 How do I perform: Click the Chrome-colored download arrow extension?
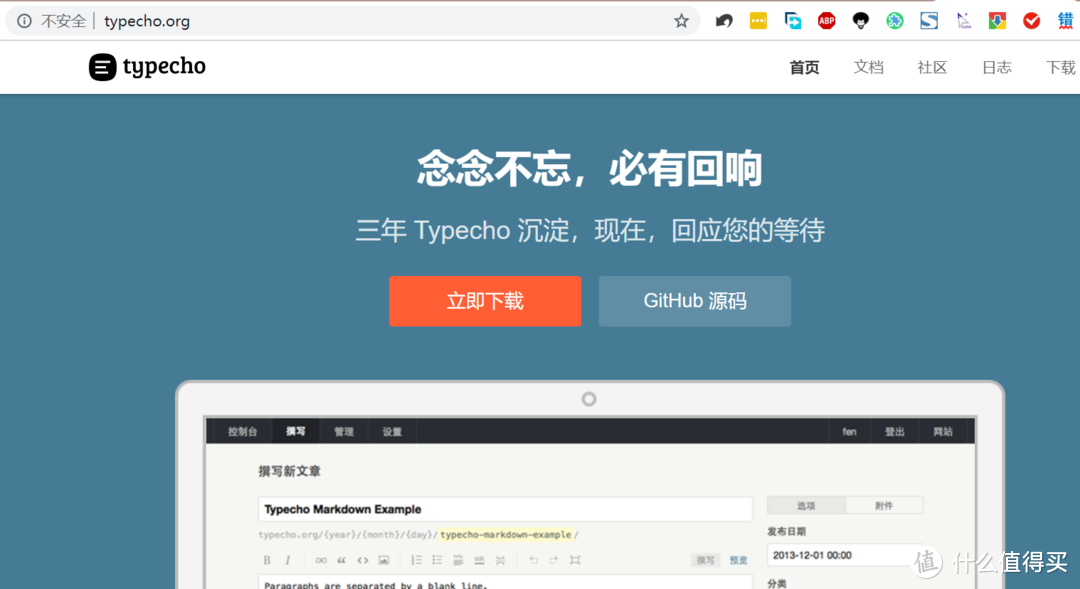click(x=997, y=21)
